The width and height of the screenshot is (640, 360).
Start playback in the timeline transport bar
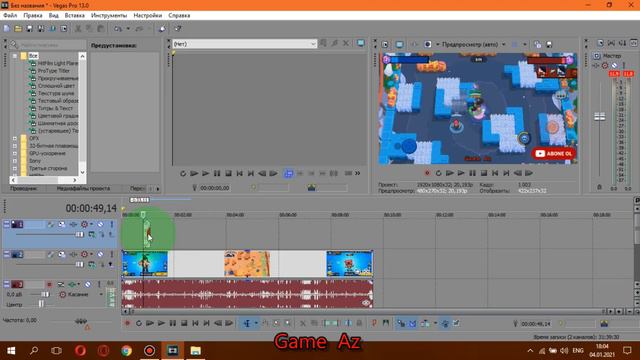point(161,323)
